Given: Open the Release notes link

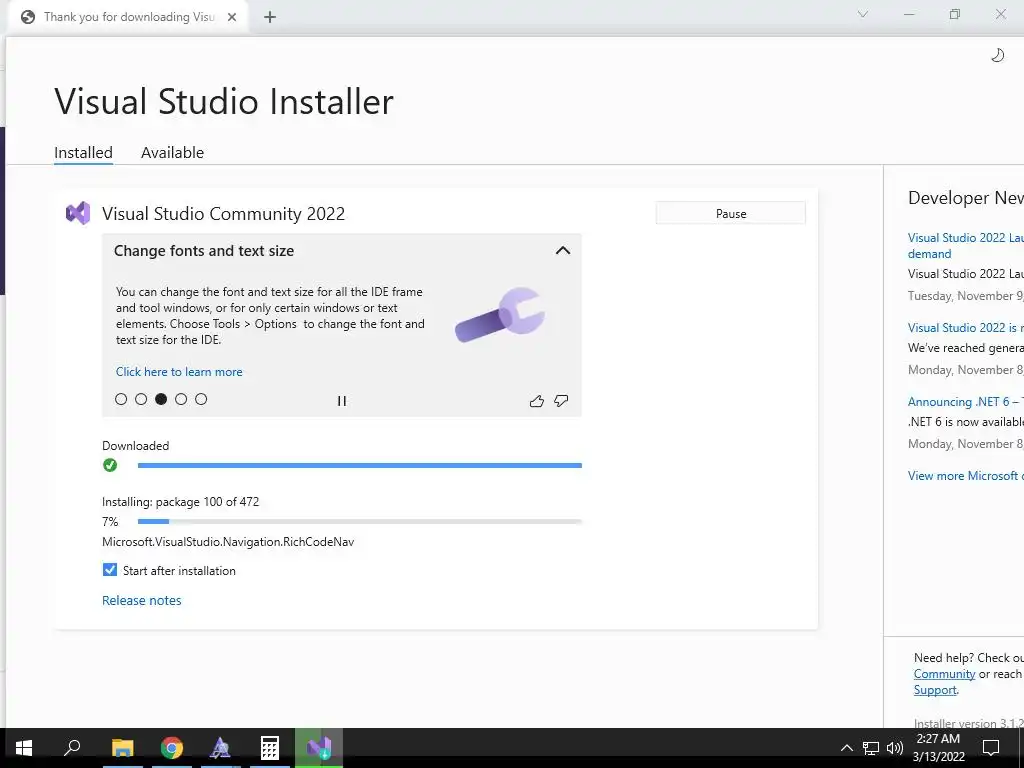Looking at the screenshot, I should (142, 601).
